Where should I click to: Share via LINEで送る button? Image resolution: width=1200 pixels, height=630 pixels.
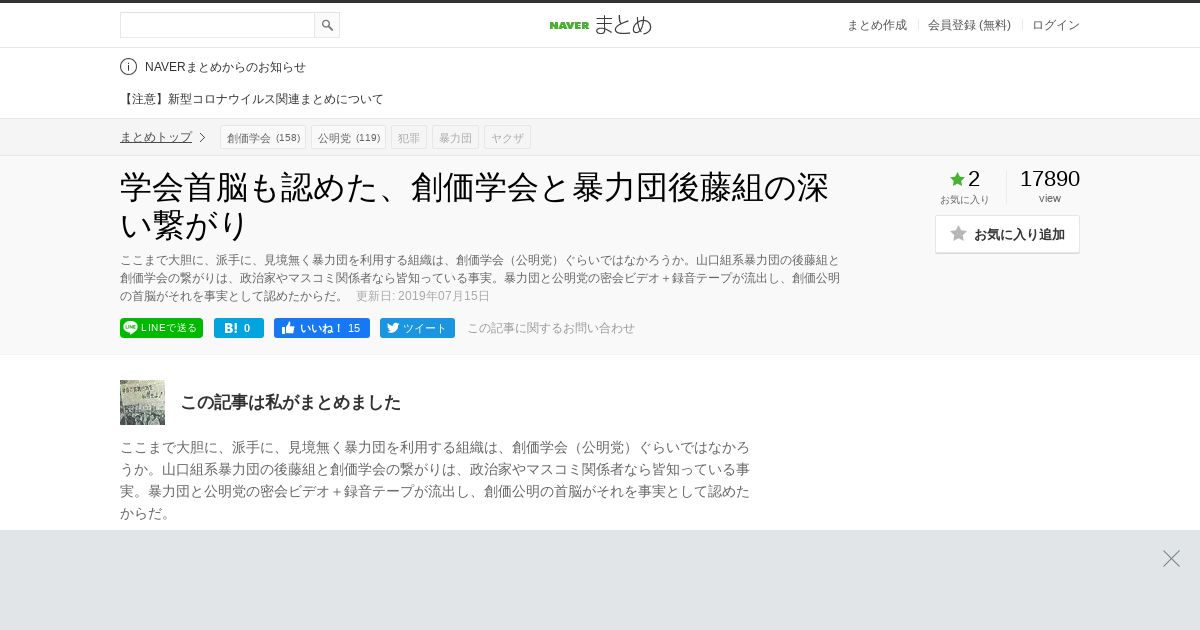tap(161, 328)
